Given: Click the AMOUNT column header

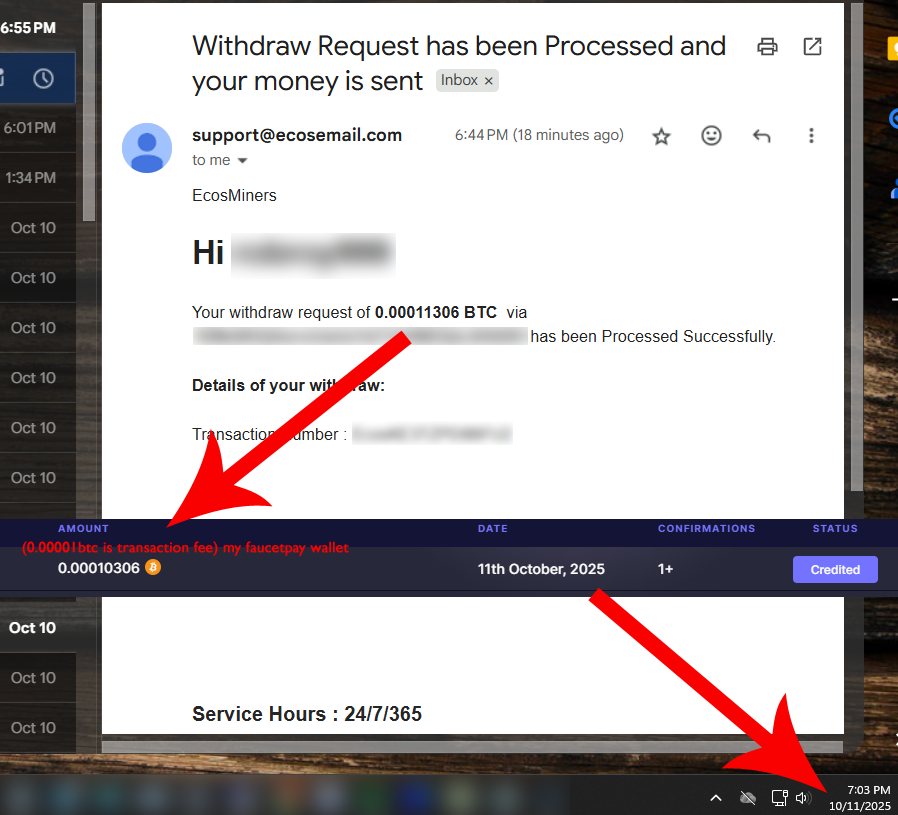Looking at the screenshot, I should click(83, 529).
